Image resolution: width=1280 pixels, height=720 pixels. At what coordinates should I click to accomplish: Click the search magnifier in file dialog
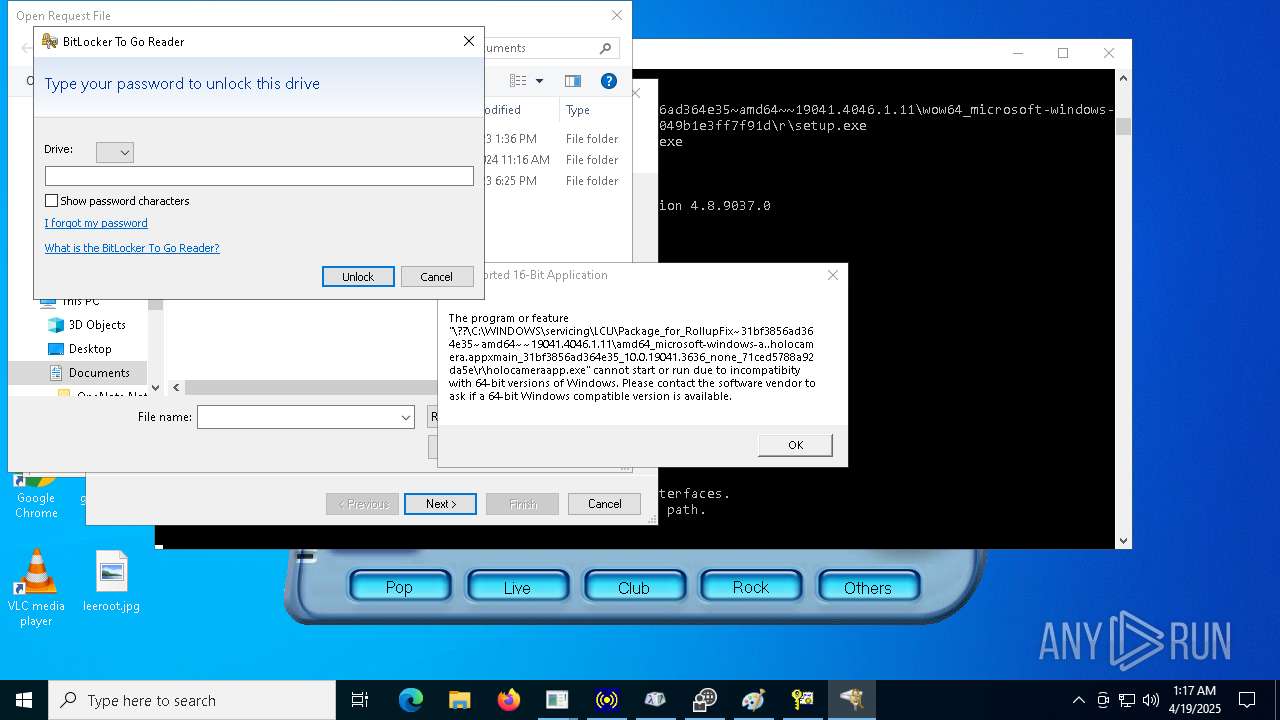(x=605, y=48)
